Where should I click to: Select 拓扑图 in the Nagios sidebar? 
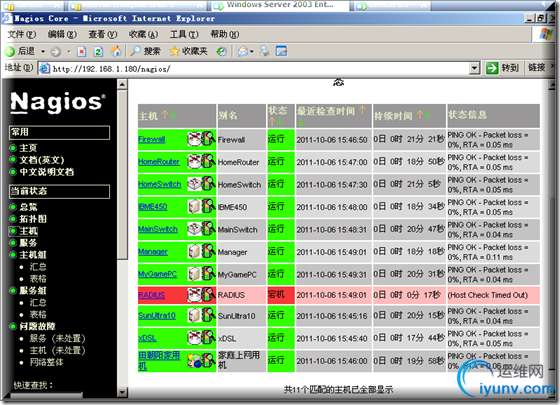(33, 219)
